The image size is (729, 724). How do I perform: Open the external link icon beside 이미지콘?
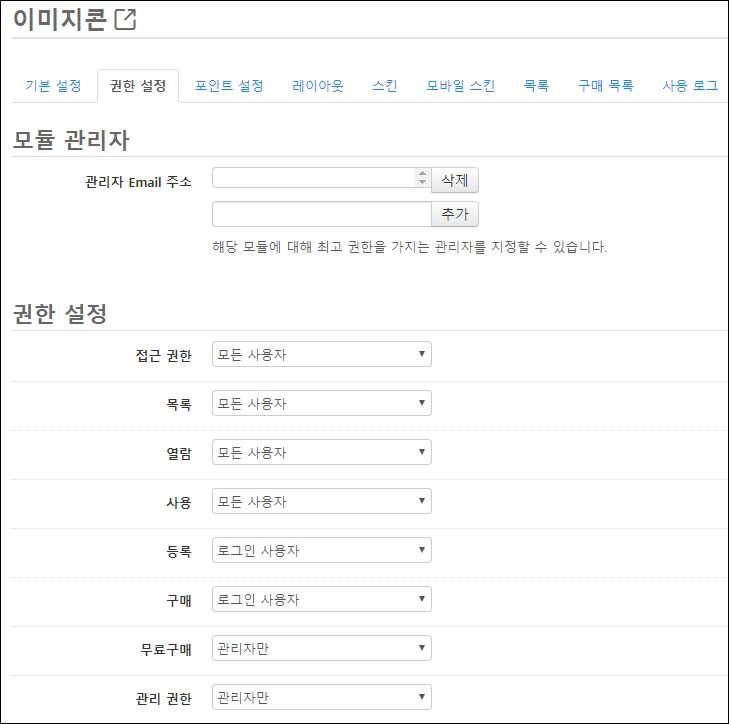(125, 20)
